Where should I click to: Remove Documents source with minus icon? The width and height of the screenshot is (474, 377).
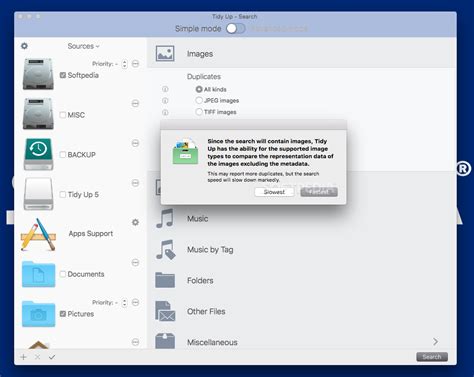[x=135, y=263]
